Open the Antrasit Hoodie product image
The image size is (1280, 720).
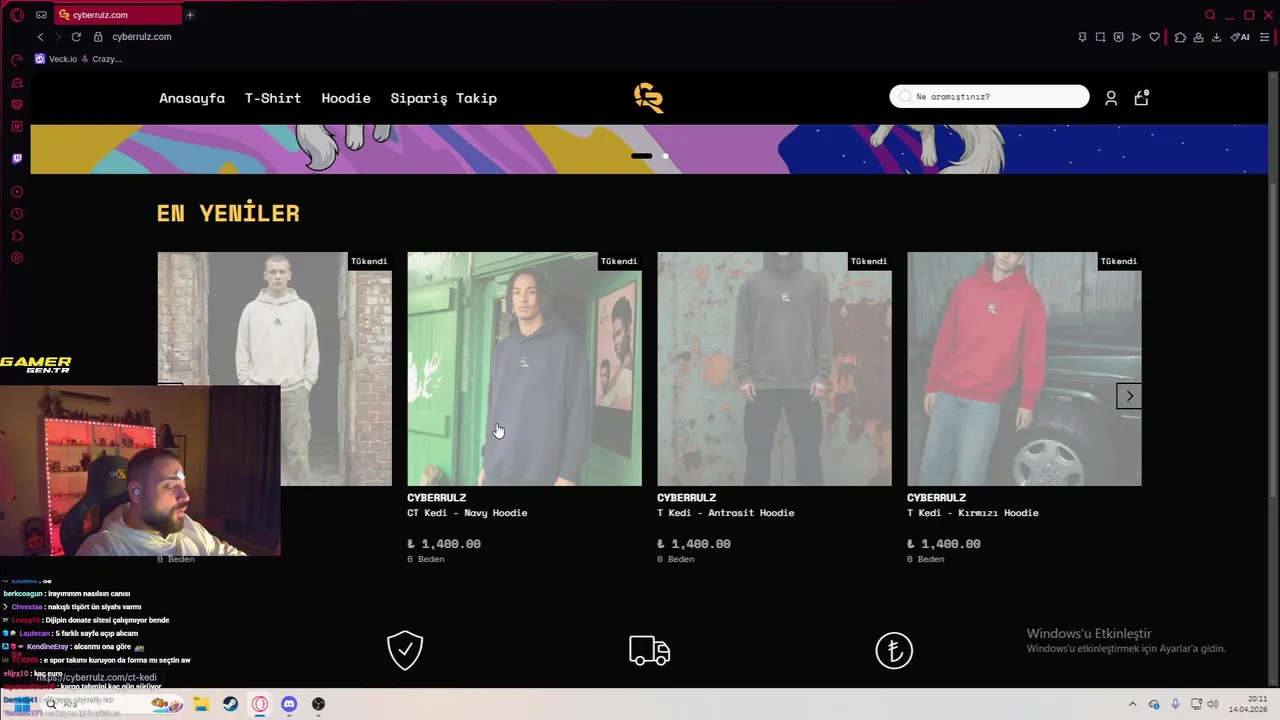point(774,369)
